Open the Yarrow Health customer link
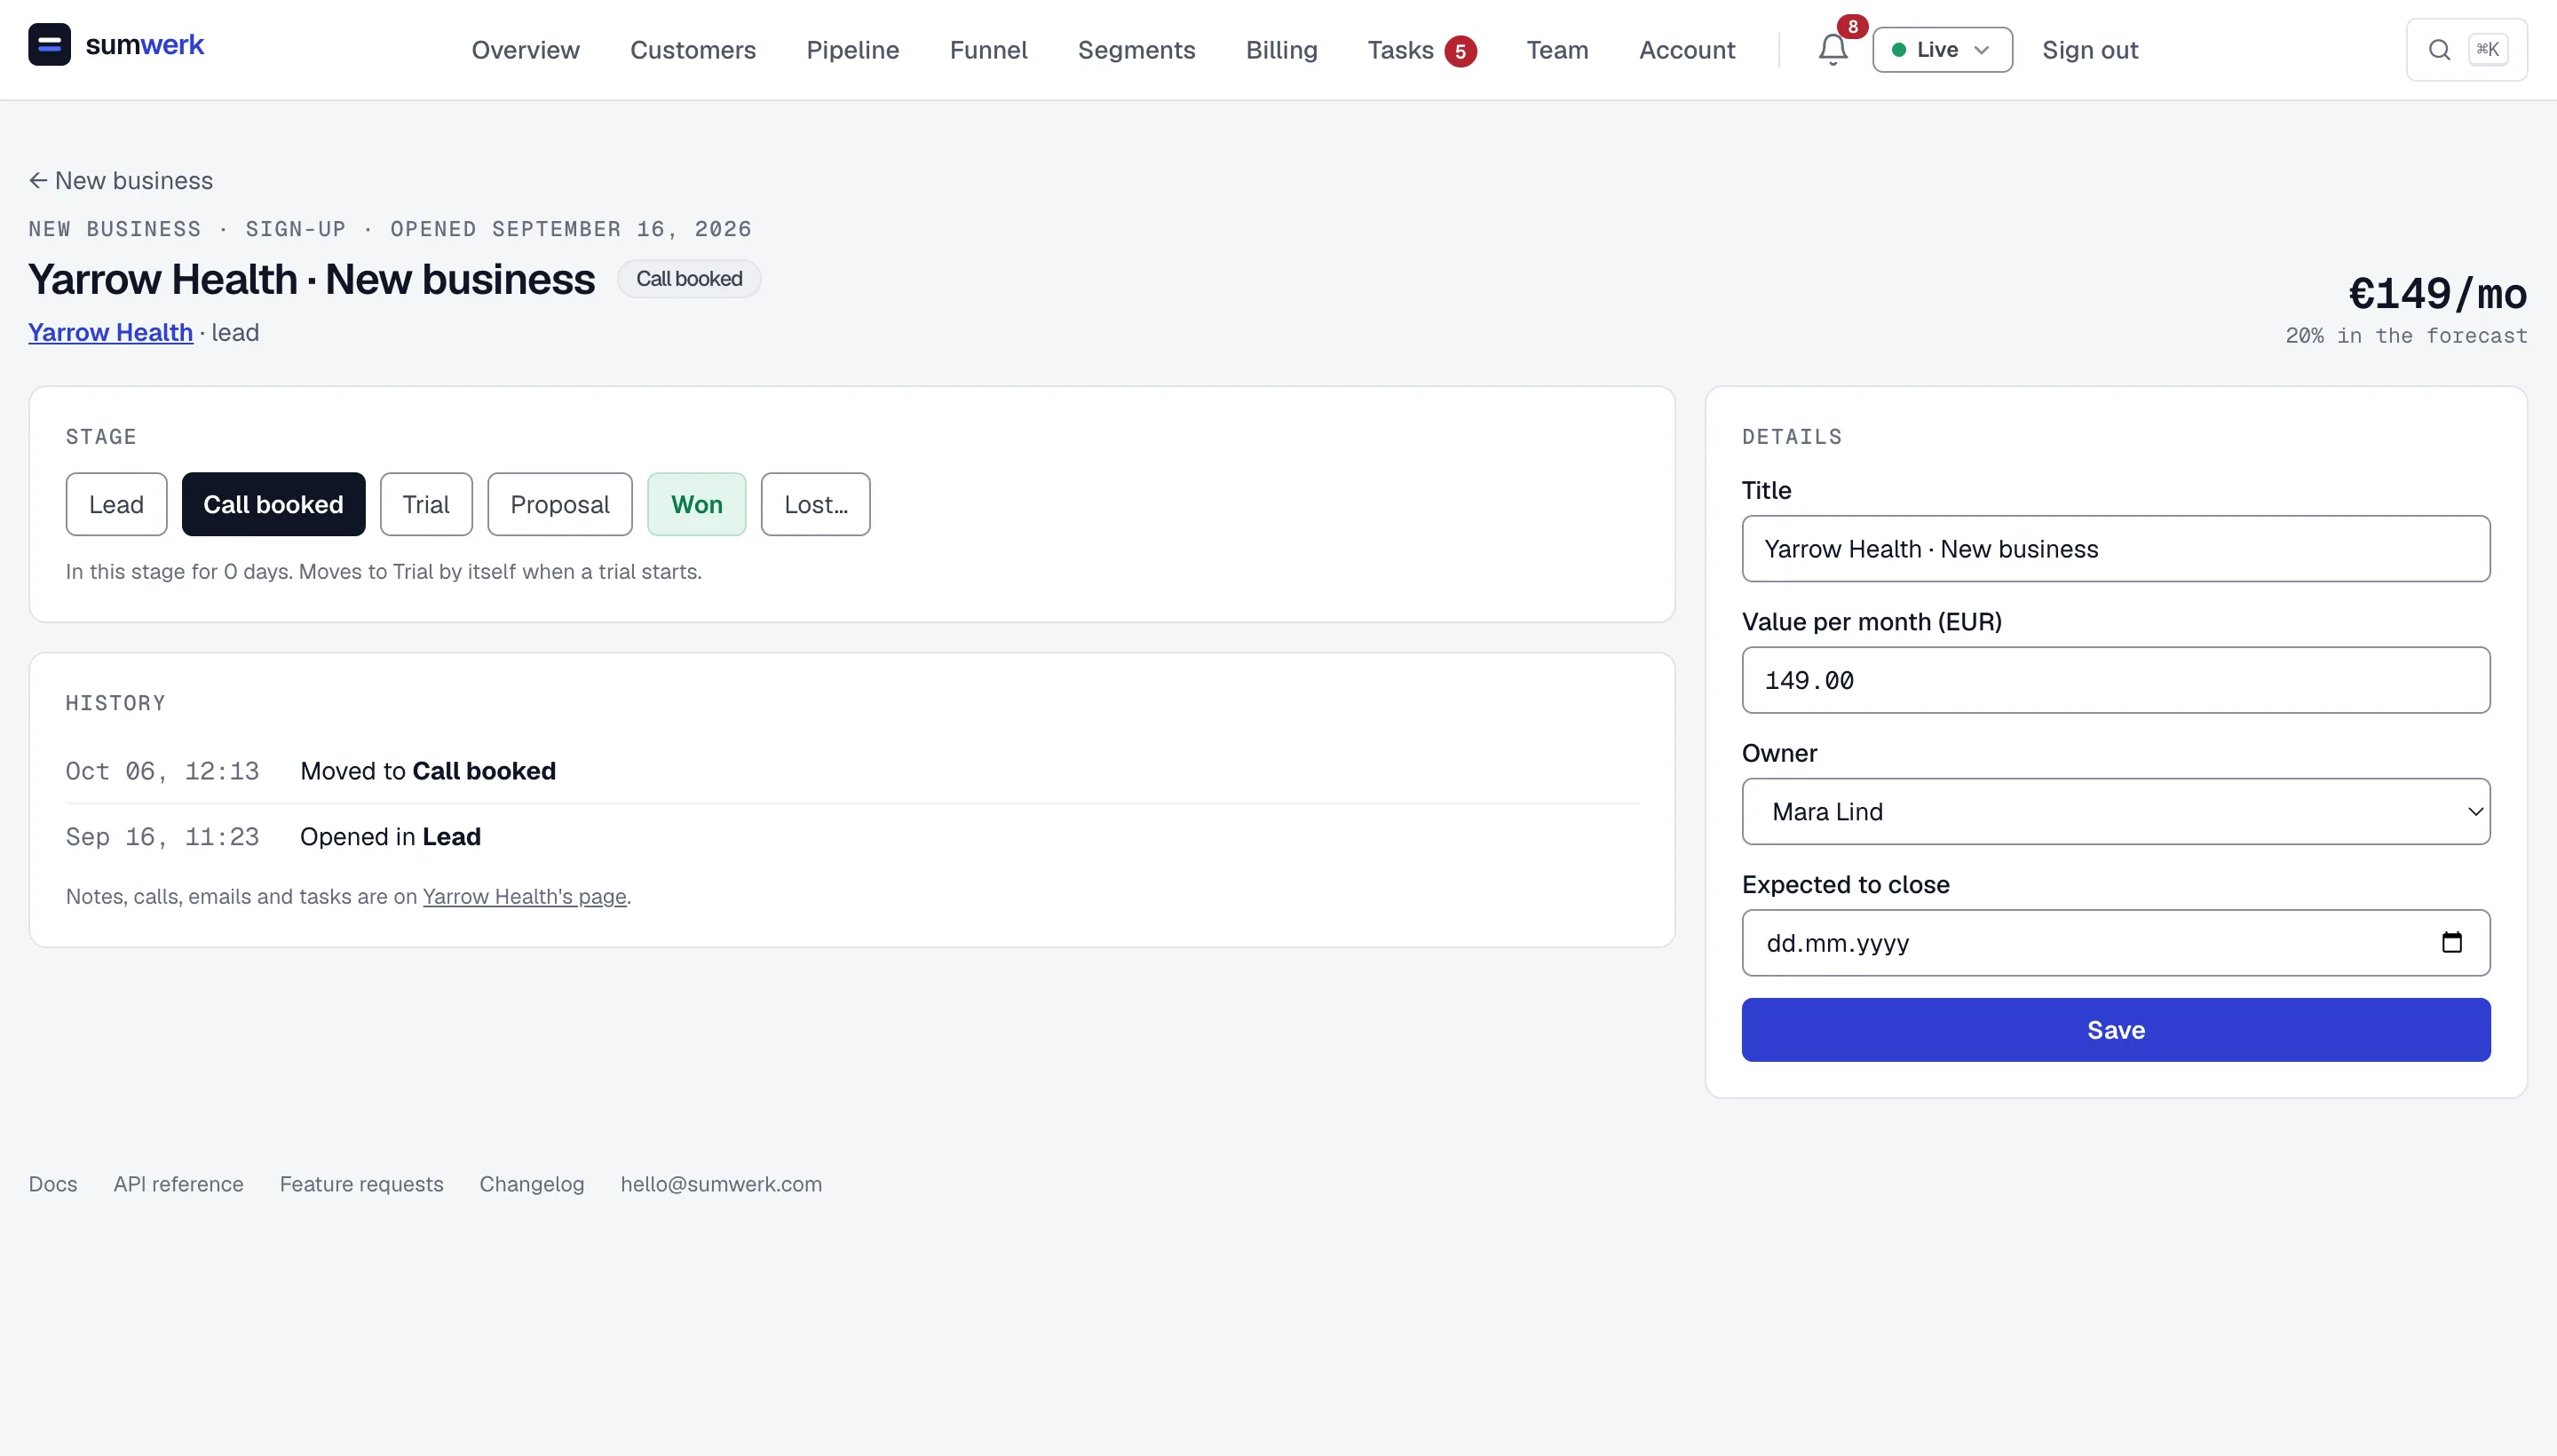The height and width of the screenshot is (1456, 2557). pos(110,332)
